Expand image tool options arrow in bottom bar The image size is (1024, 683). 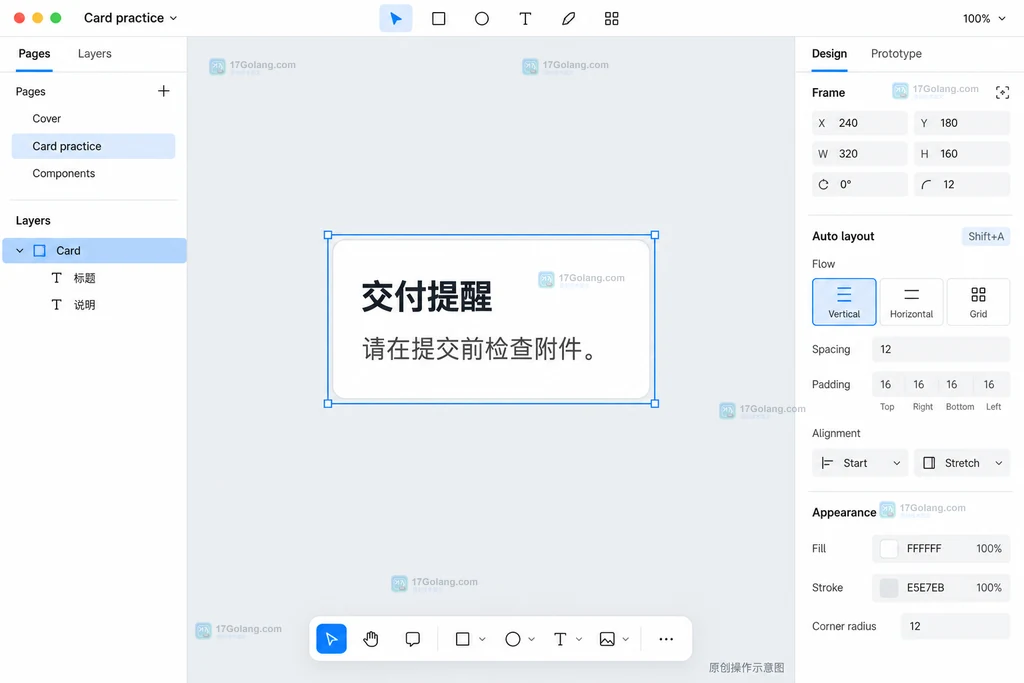[626, 639]
